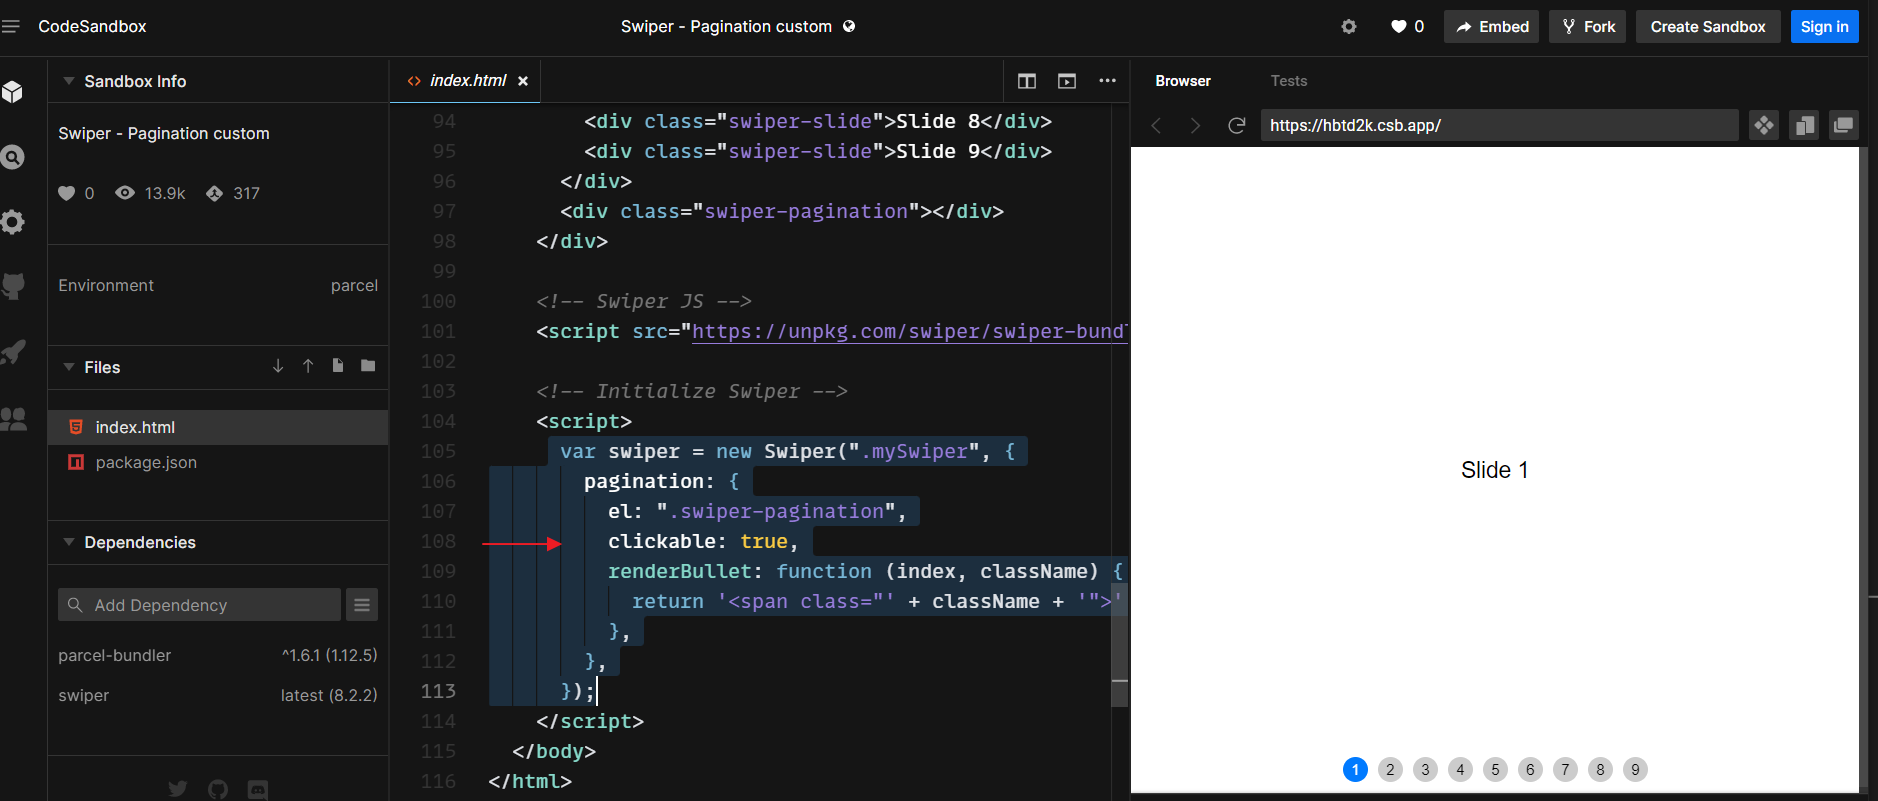Screen dimensions: 1878x801
Task: Click Create Sandbox button
Action: (1708, 27)
